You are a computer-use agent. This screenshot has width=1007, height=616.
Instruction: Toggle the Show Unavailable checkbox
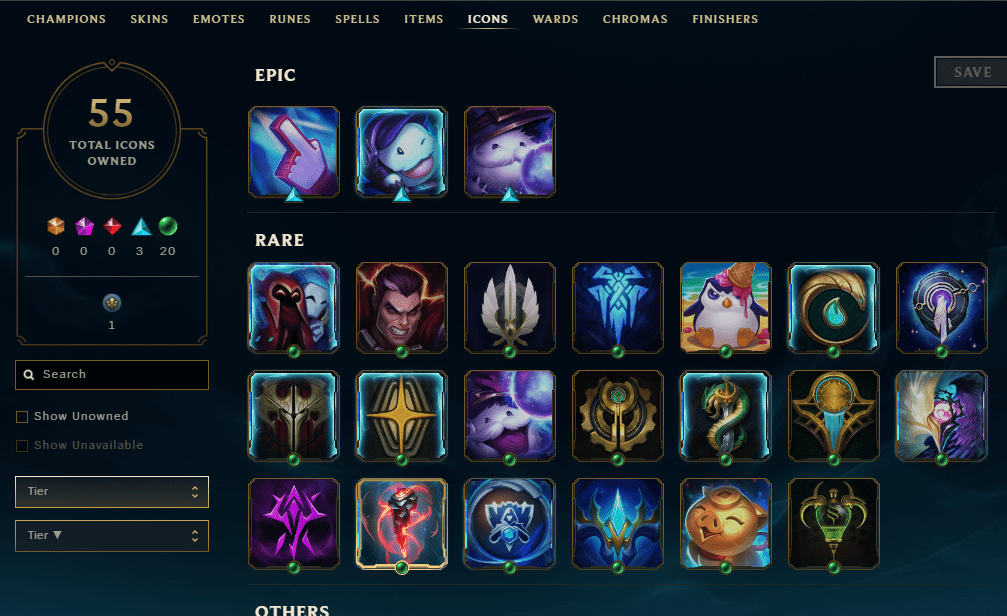point(22,446)
